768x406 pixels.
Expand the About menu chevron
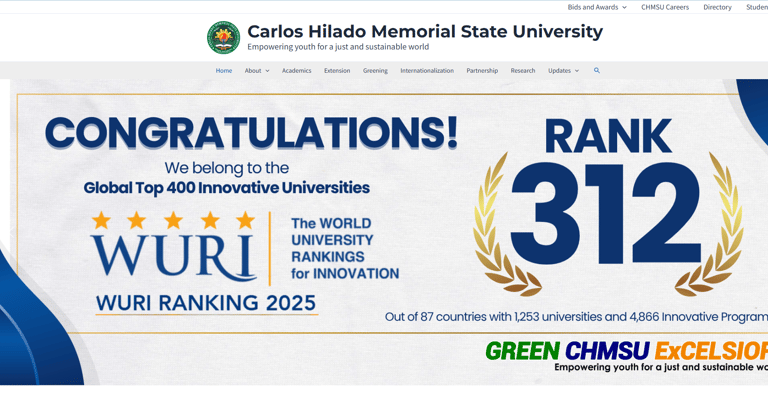click(x=267, y=71)
